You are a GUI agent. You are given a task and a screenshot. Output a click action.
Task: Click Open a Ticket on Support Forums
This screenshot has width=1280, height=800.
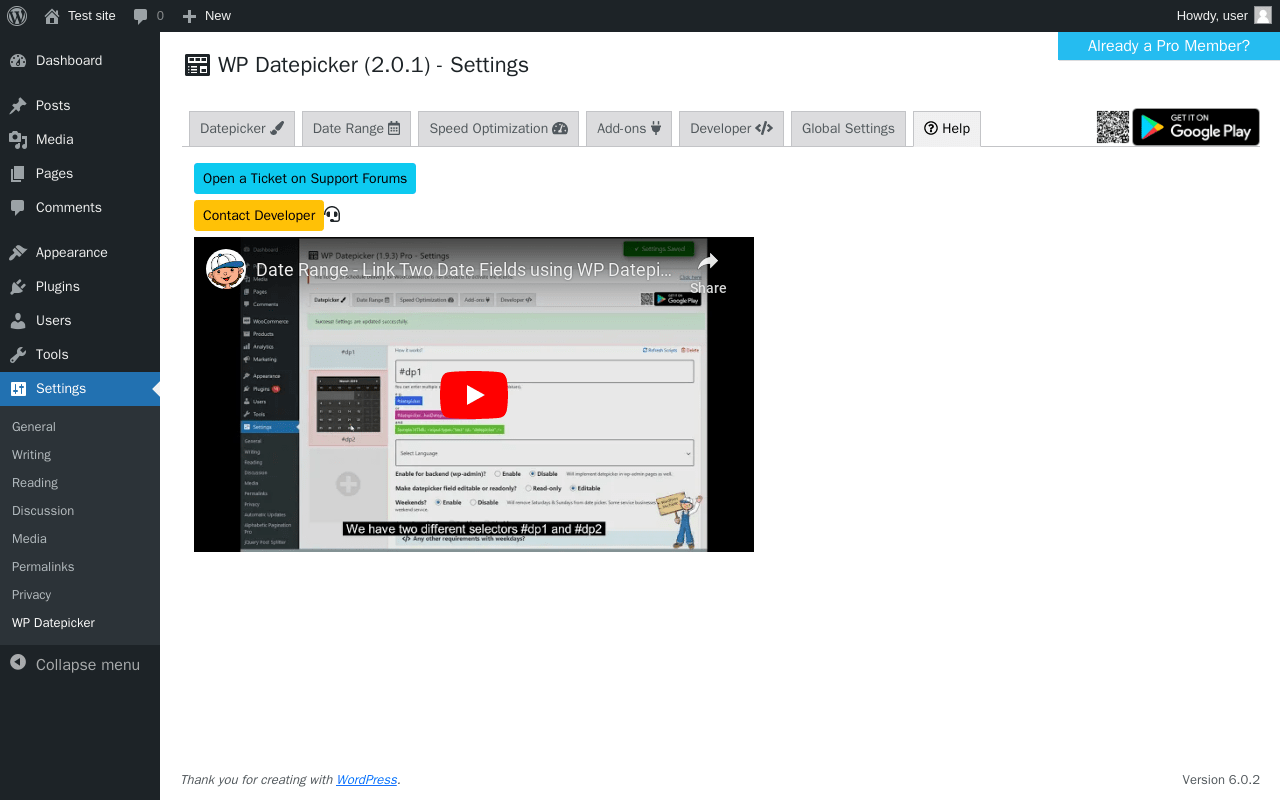pyautogui.click(x=305, y=179)
